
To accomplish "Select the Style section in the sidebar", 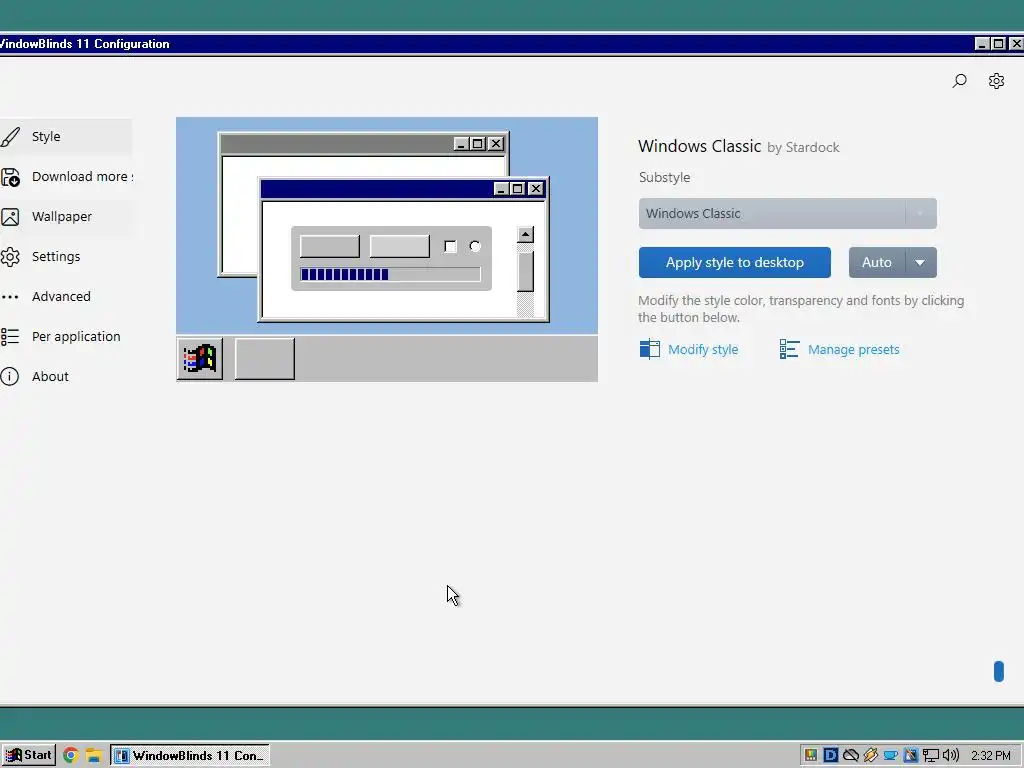I will pyautogui.click(x=65, y=136).
